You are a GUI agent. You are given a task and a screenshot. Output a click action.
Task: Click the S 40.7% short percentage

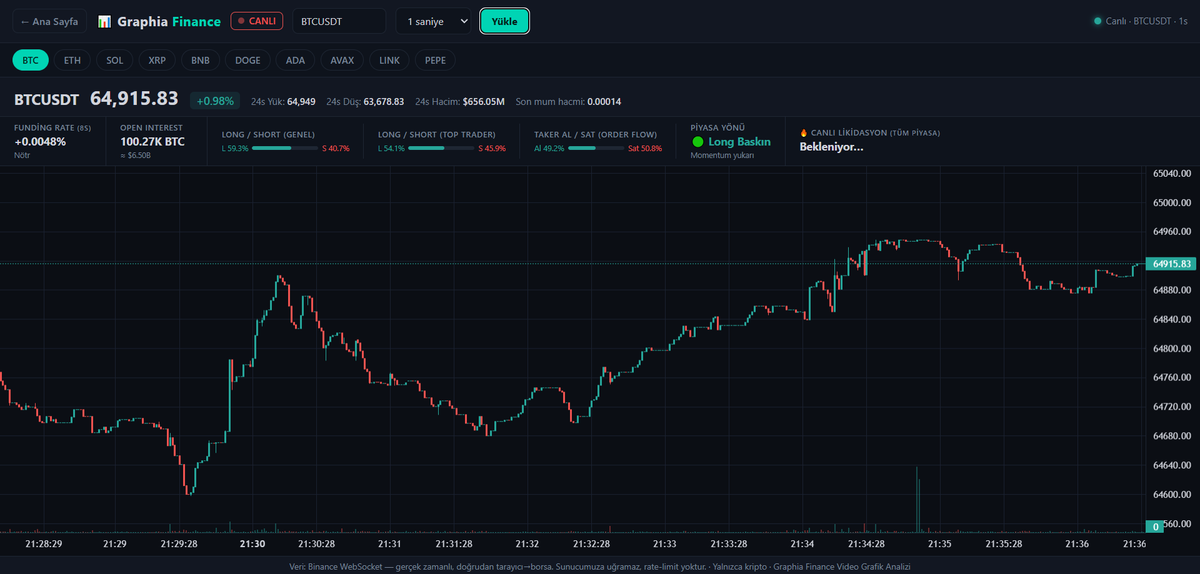336,148
